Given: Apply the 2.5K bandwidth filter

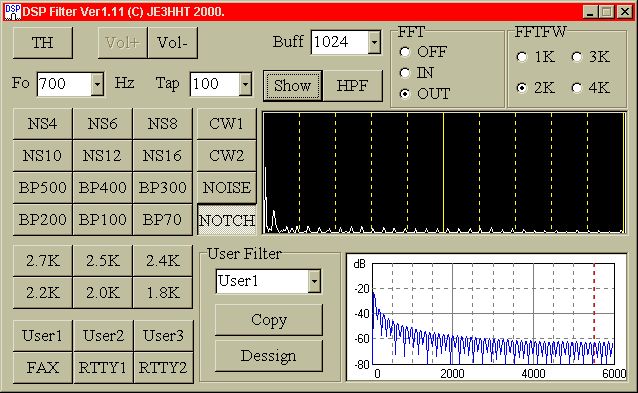Looking at the screenshot, I should click(103, 260).
